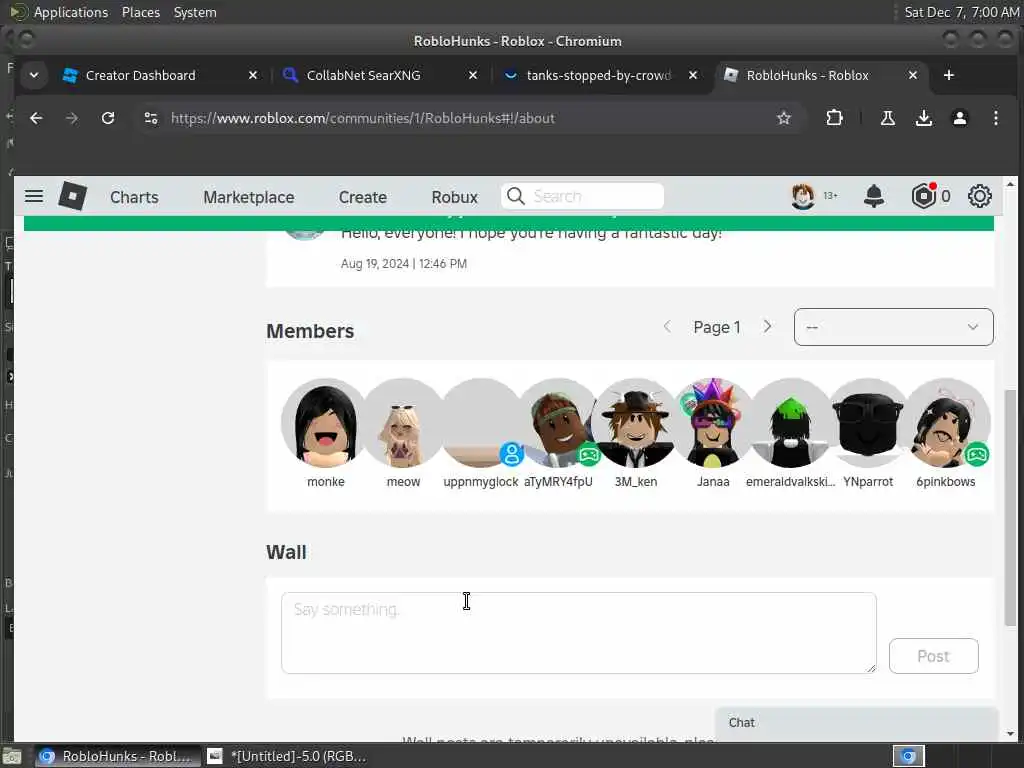Open member aTyMRY4fpU's avatar

click(x=558, y=423)
